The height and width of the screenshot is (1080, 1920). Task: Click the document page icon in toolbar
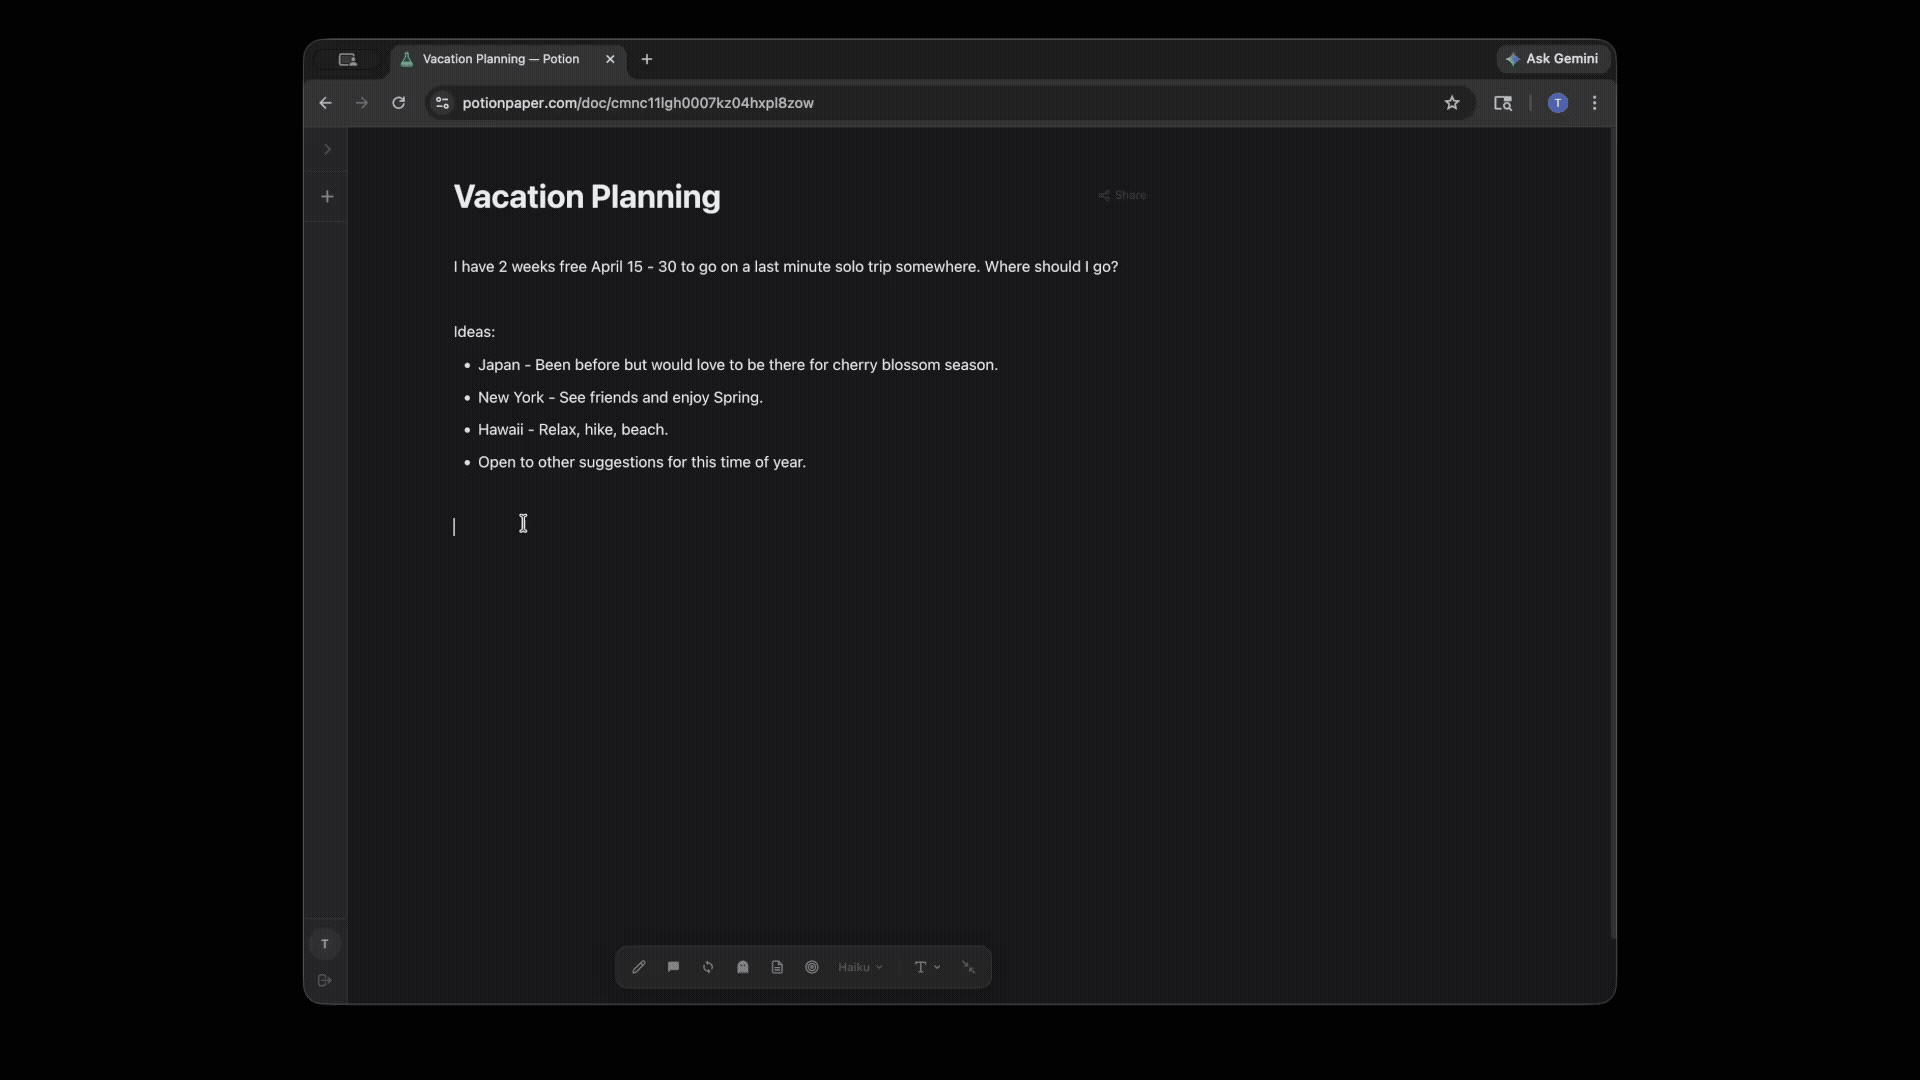(x=777, y=967)
